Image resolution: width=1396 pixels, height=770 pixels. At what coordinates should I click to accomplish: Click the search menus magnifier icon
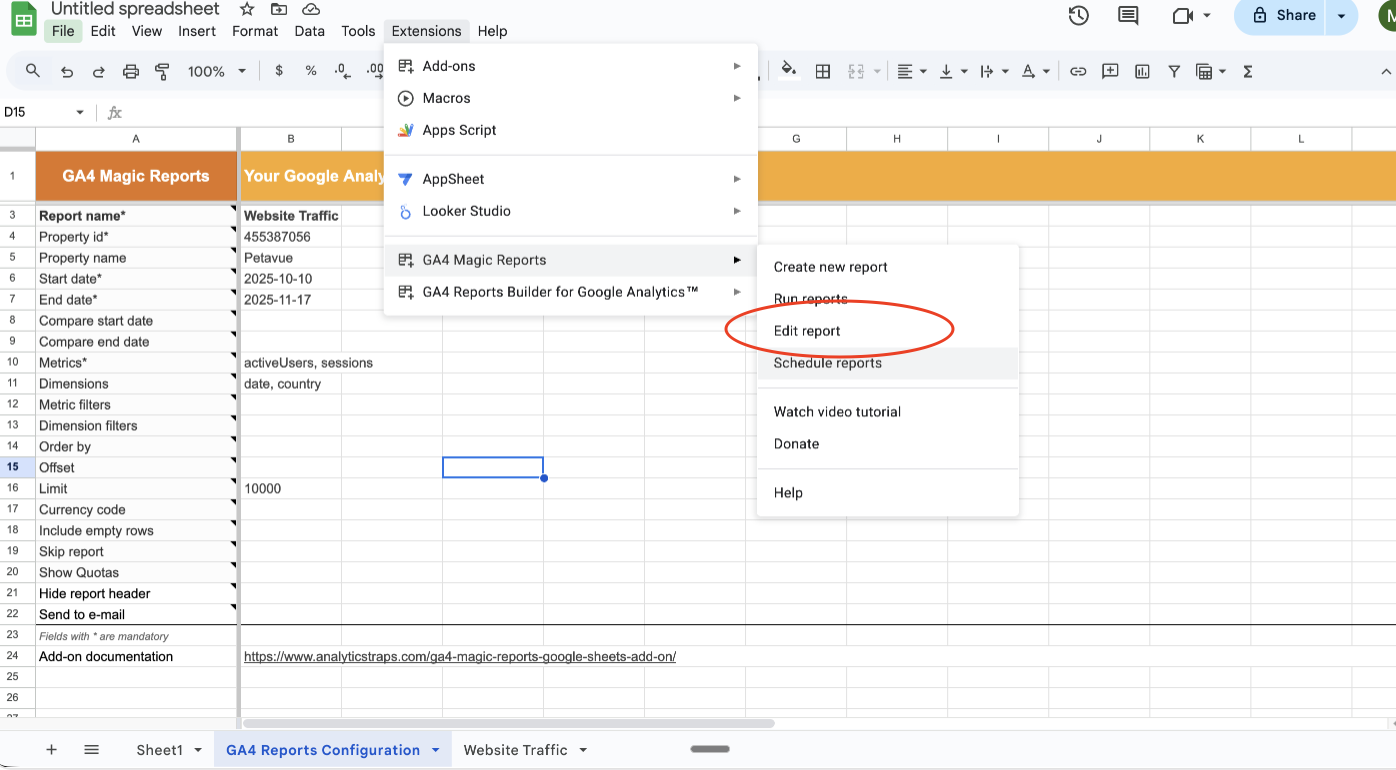click(x=33, y=71)
